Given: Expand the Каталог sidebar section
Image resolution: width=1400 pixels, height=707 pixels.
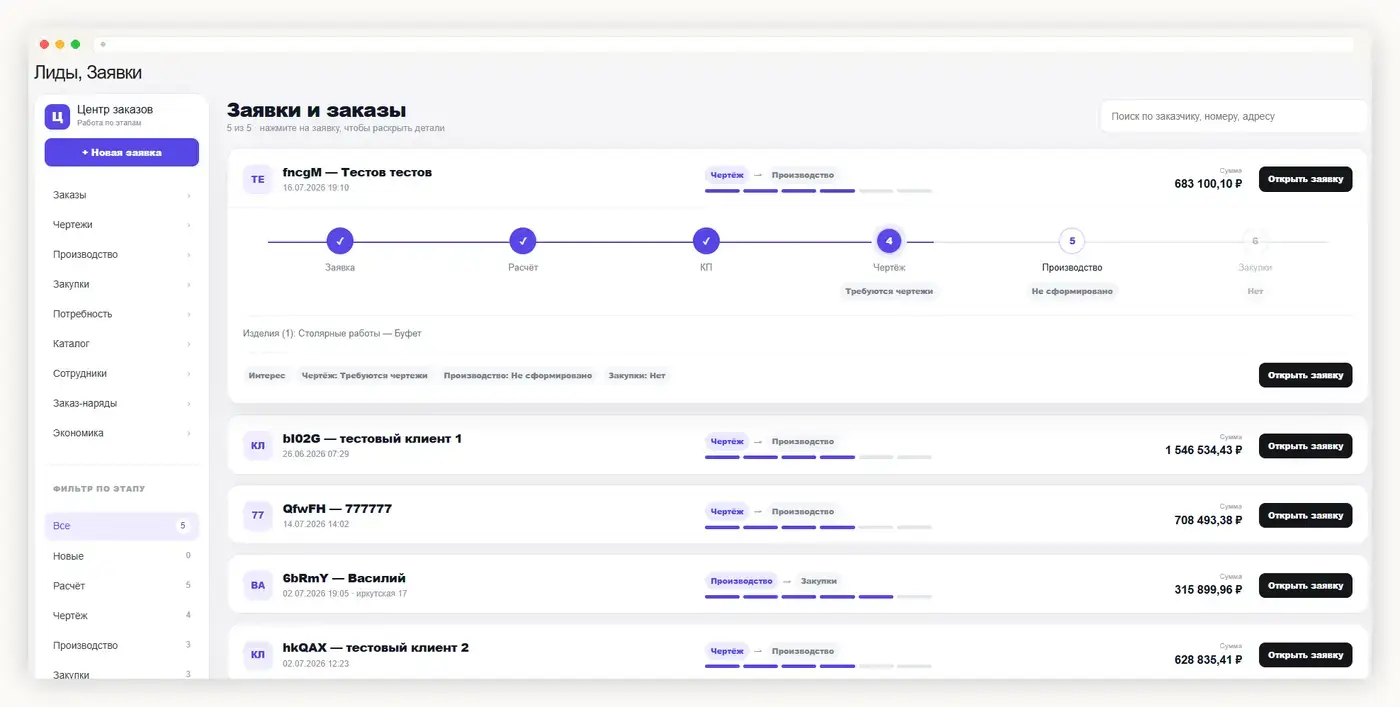Looking at the screenshot, I should (x=122, y=344).
